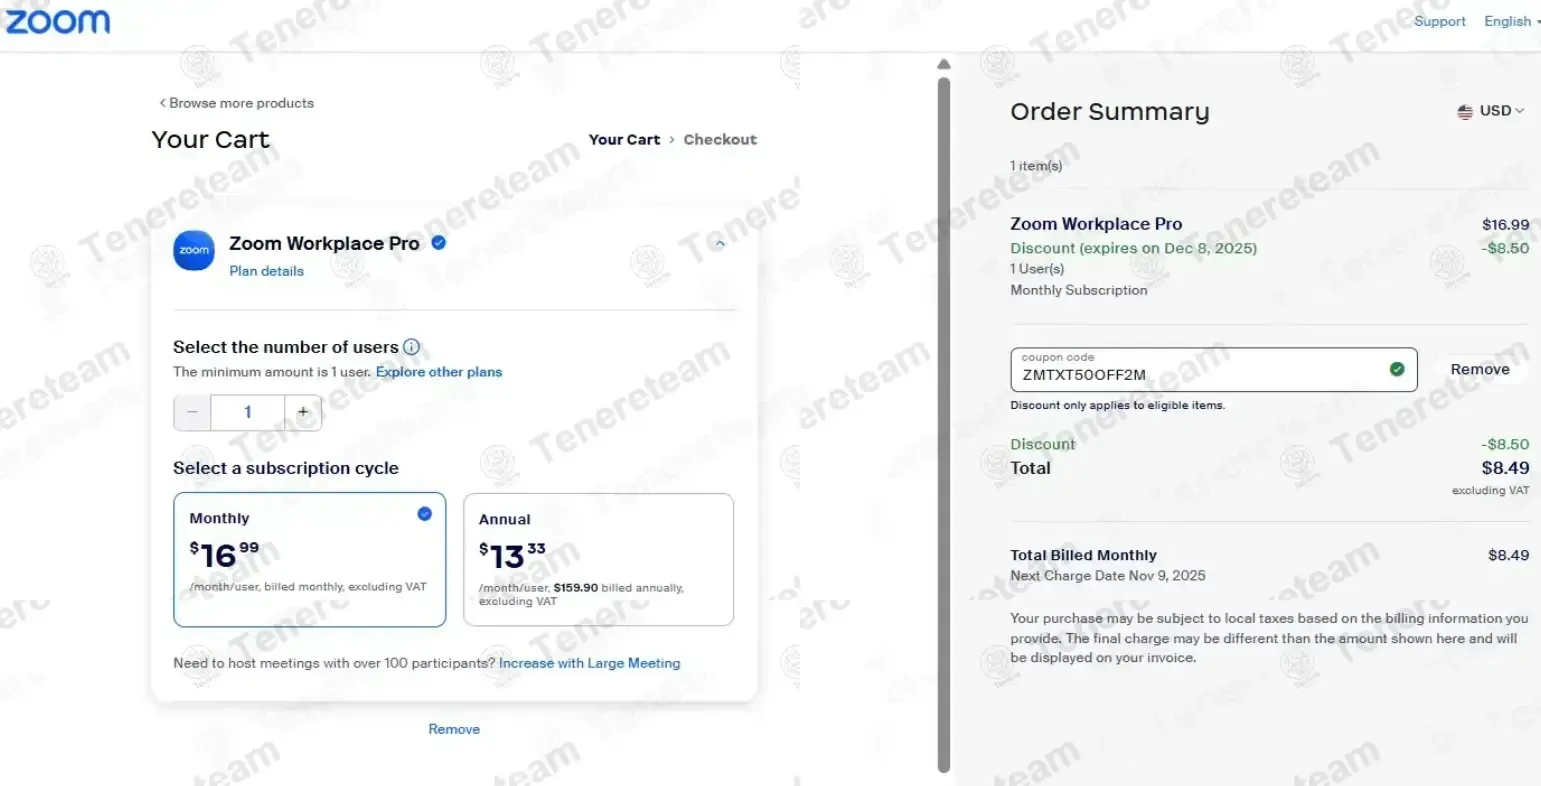
Task: Remove the applied coupon code
Action: (1479, 370)
